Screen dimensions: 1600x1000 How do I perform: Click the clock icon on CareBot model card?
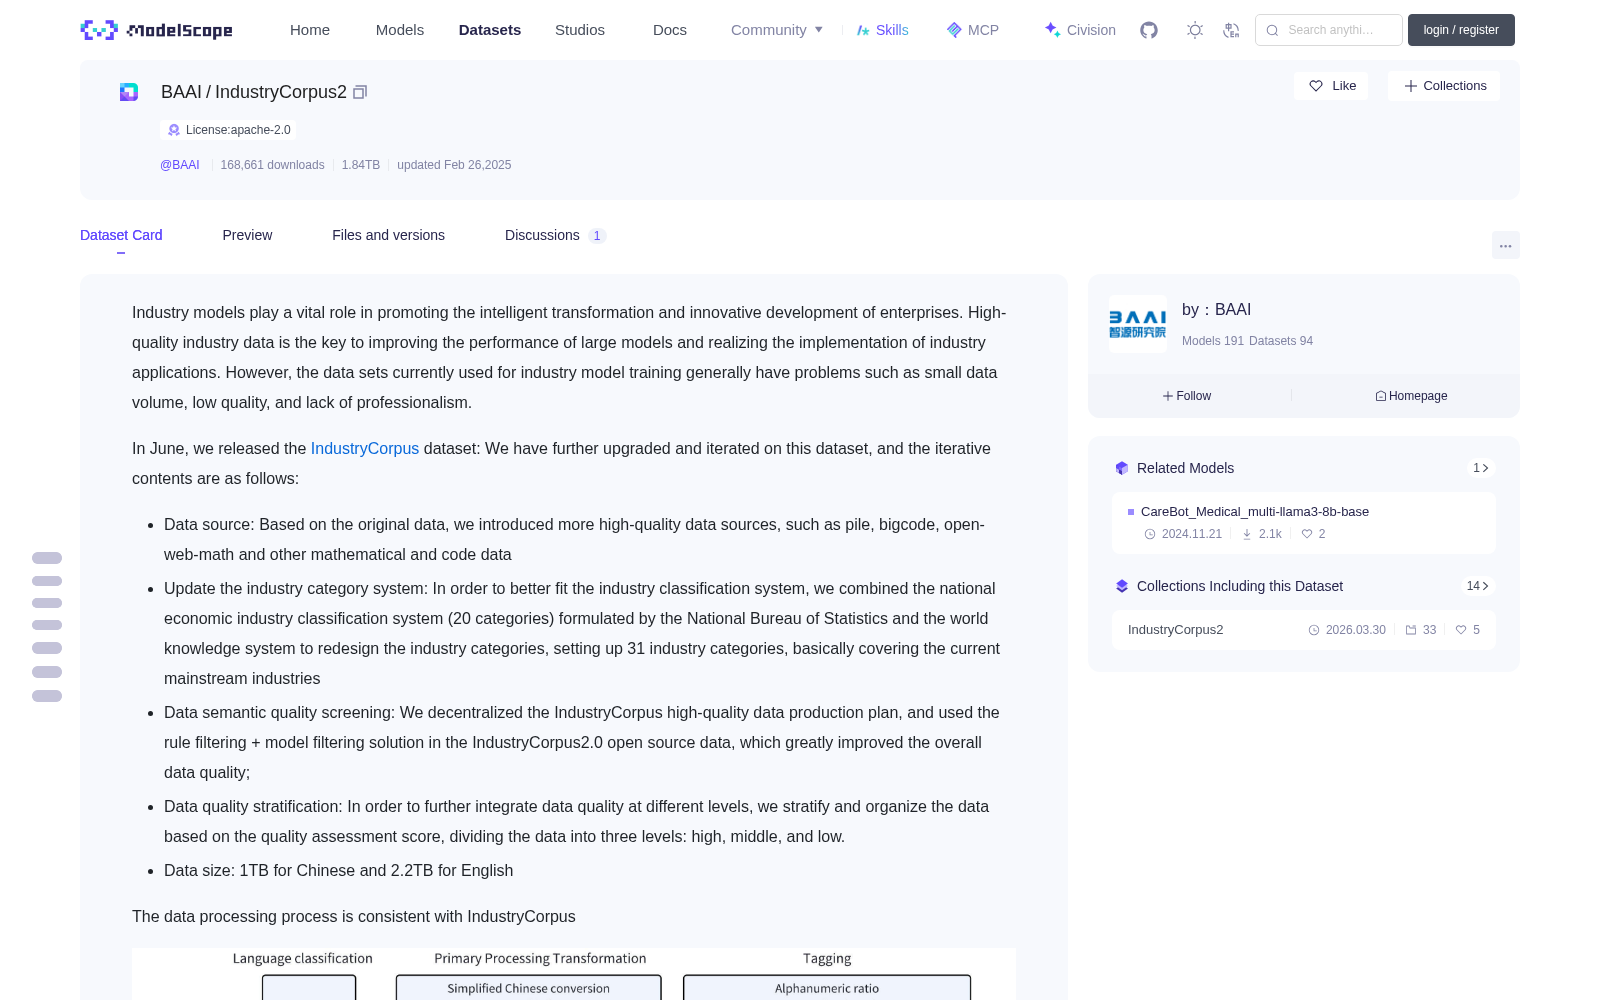(1150, 534)
